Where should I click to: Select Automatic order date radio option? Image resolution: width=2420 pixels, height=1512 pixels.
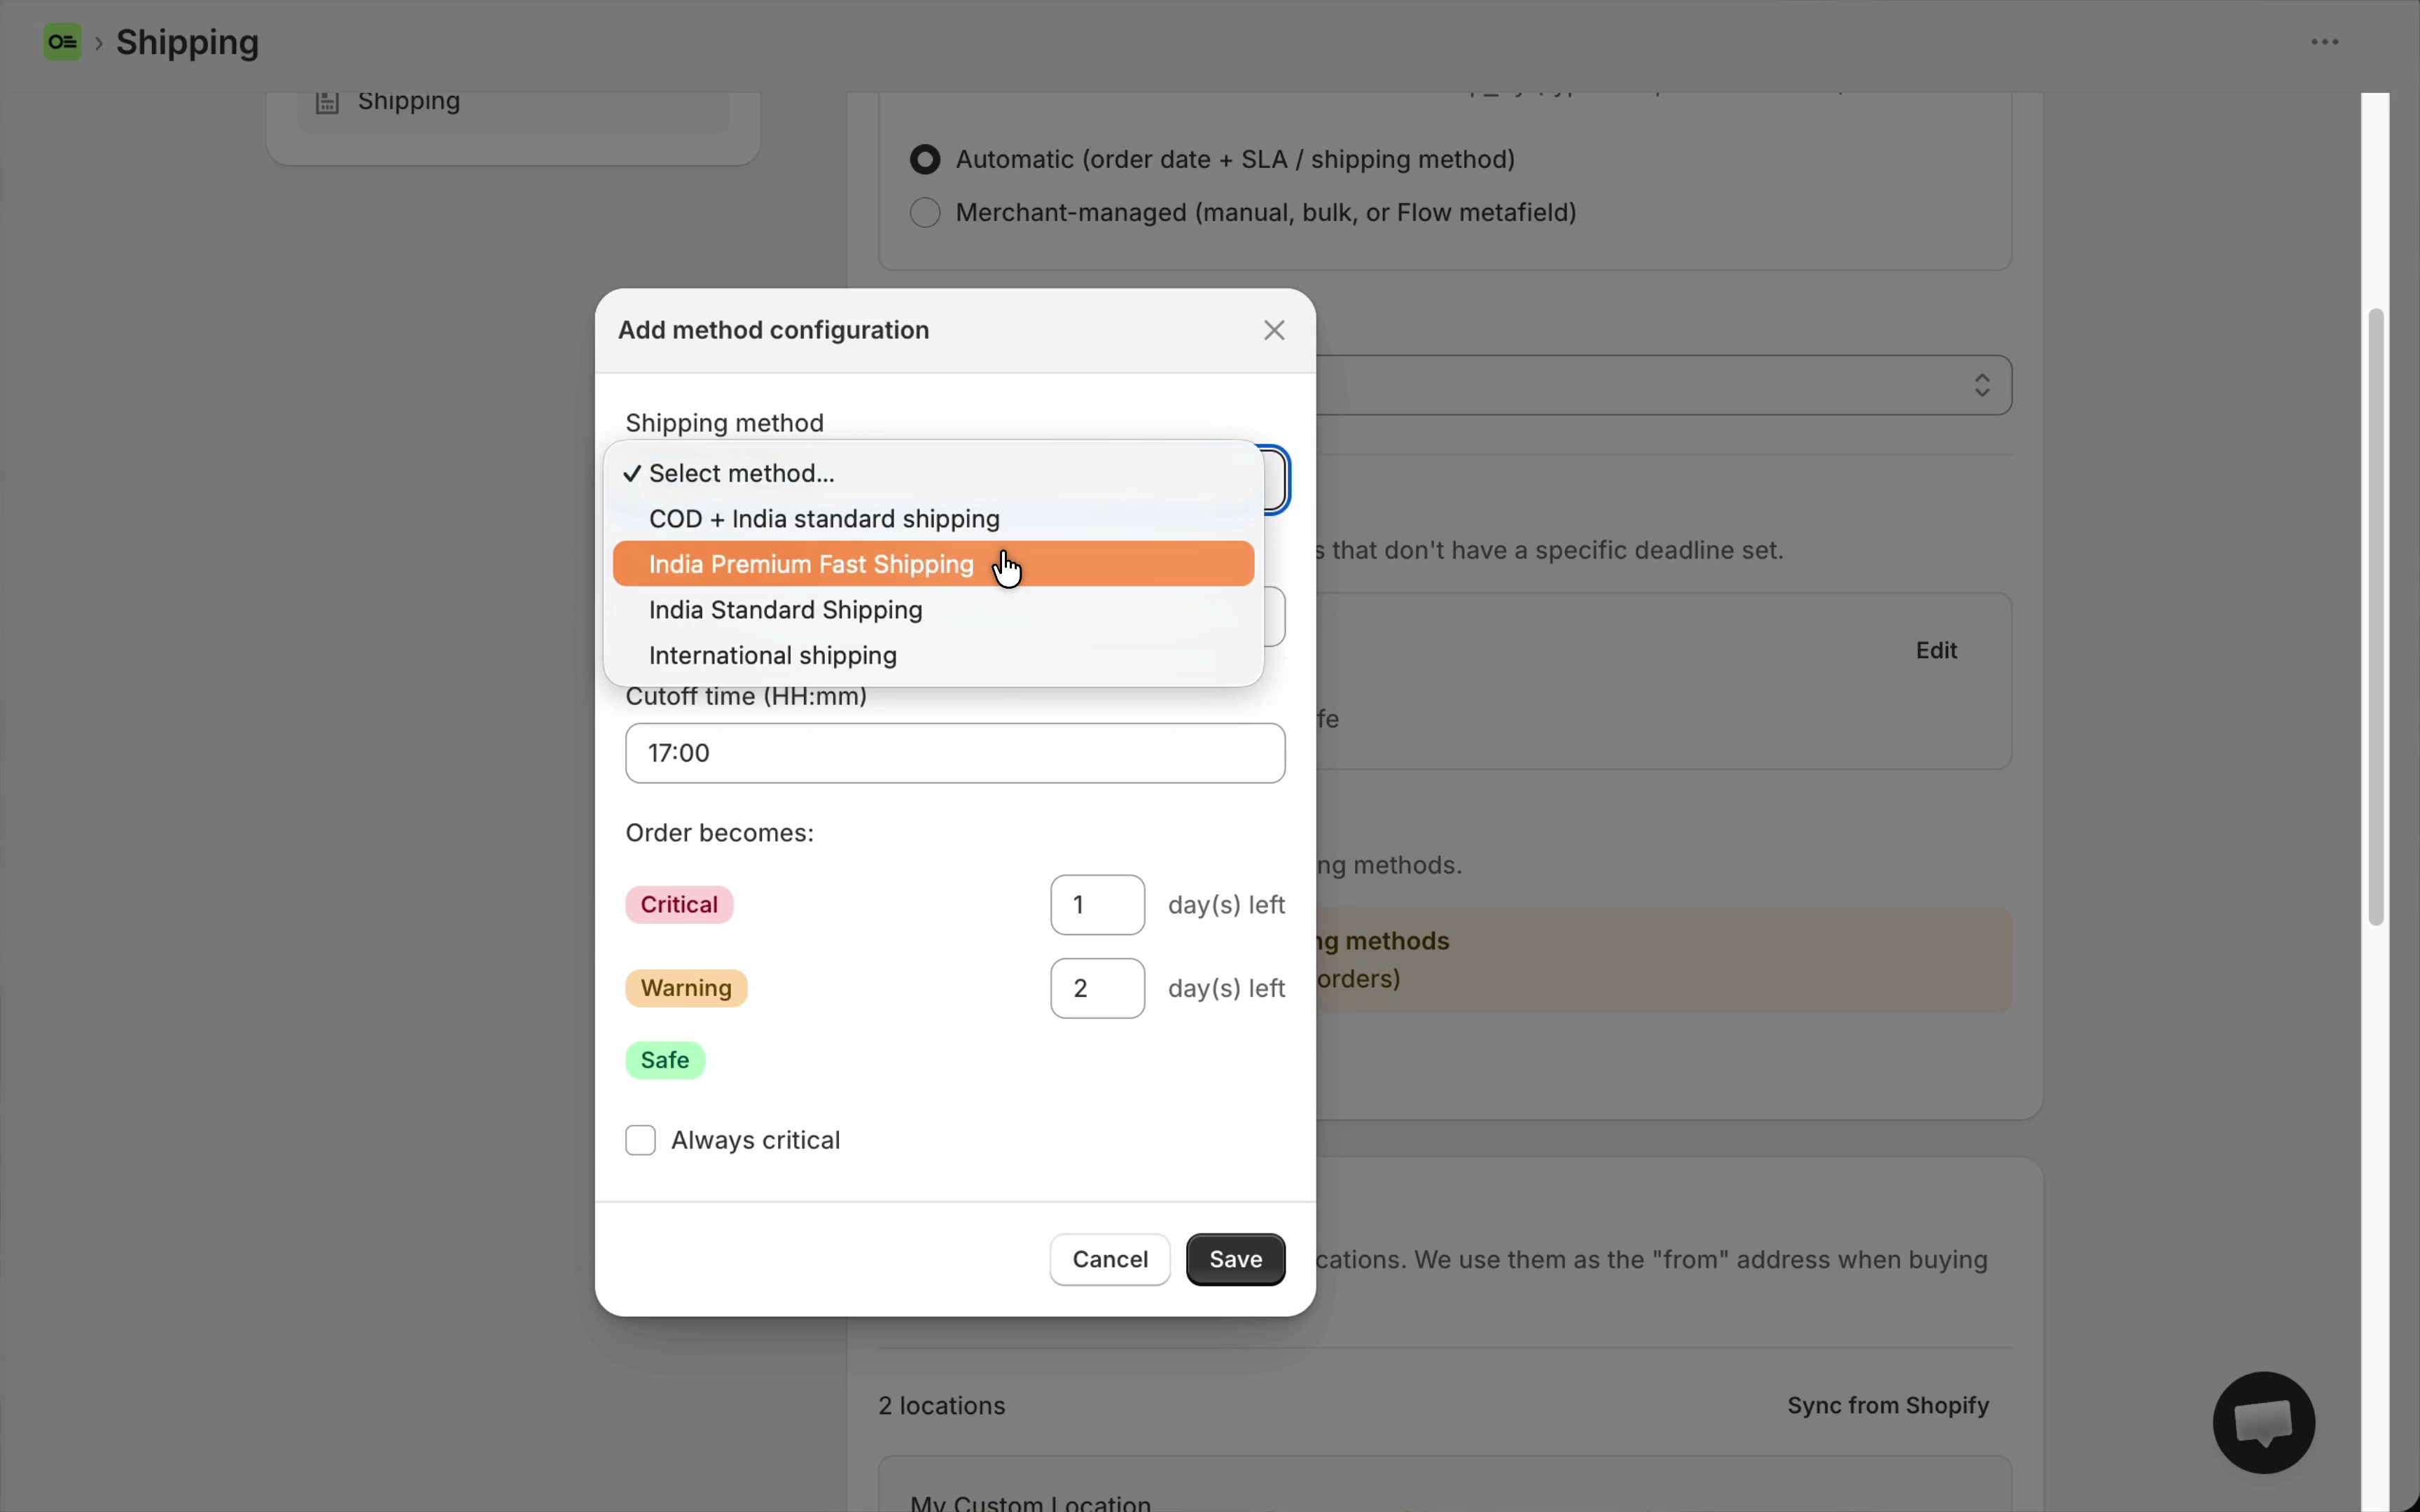[x=925, y=159]
